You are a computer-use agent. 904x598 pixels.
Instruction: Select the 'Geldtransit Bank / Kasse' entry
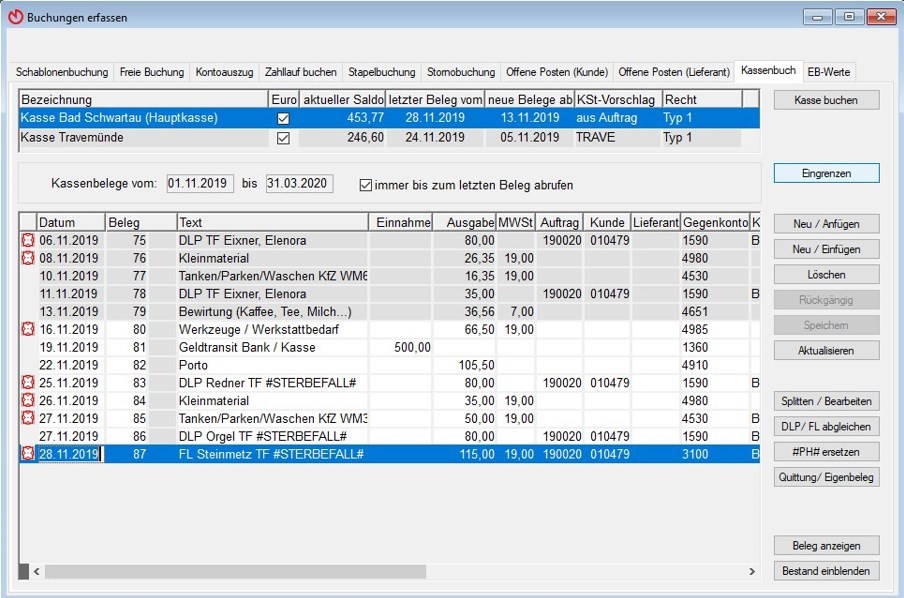coord(272,347)
